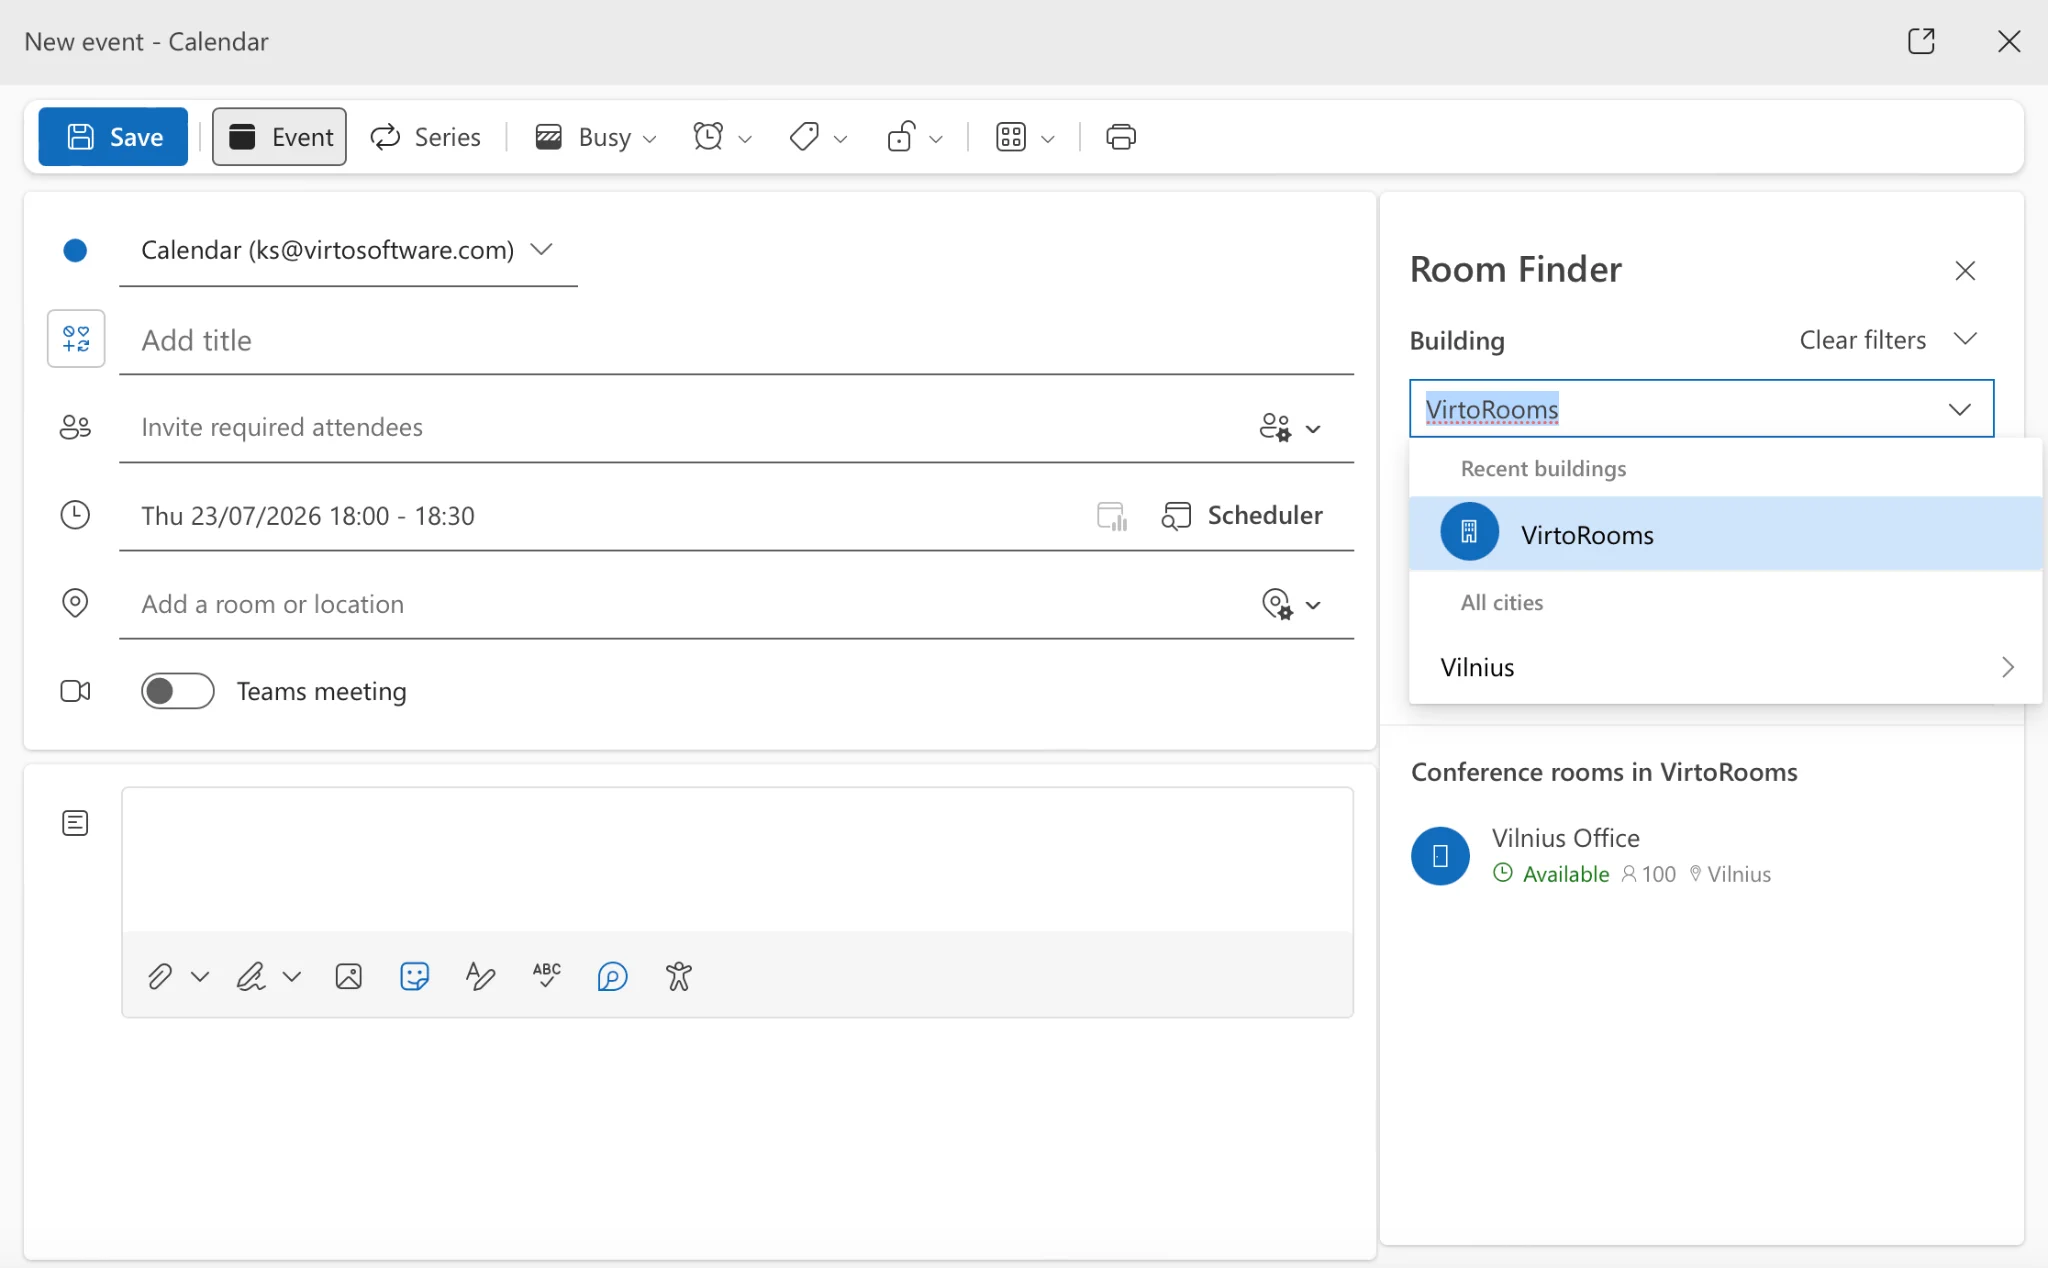The image size is (2048, 1268).
Task: Select the Event type button
Action: click(279, 137)
